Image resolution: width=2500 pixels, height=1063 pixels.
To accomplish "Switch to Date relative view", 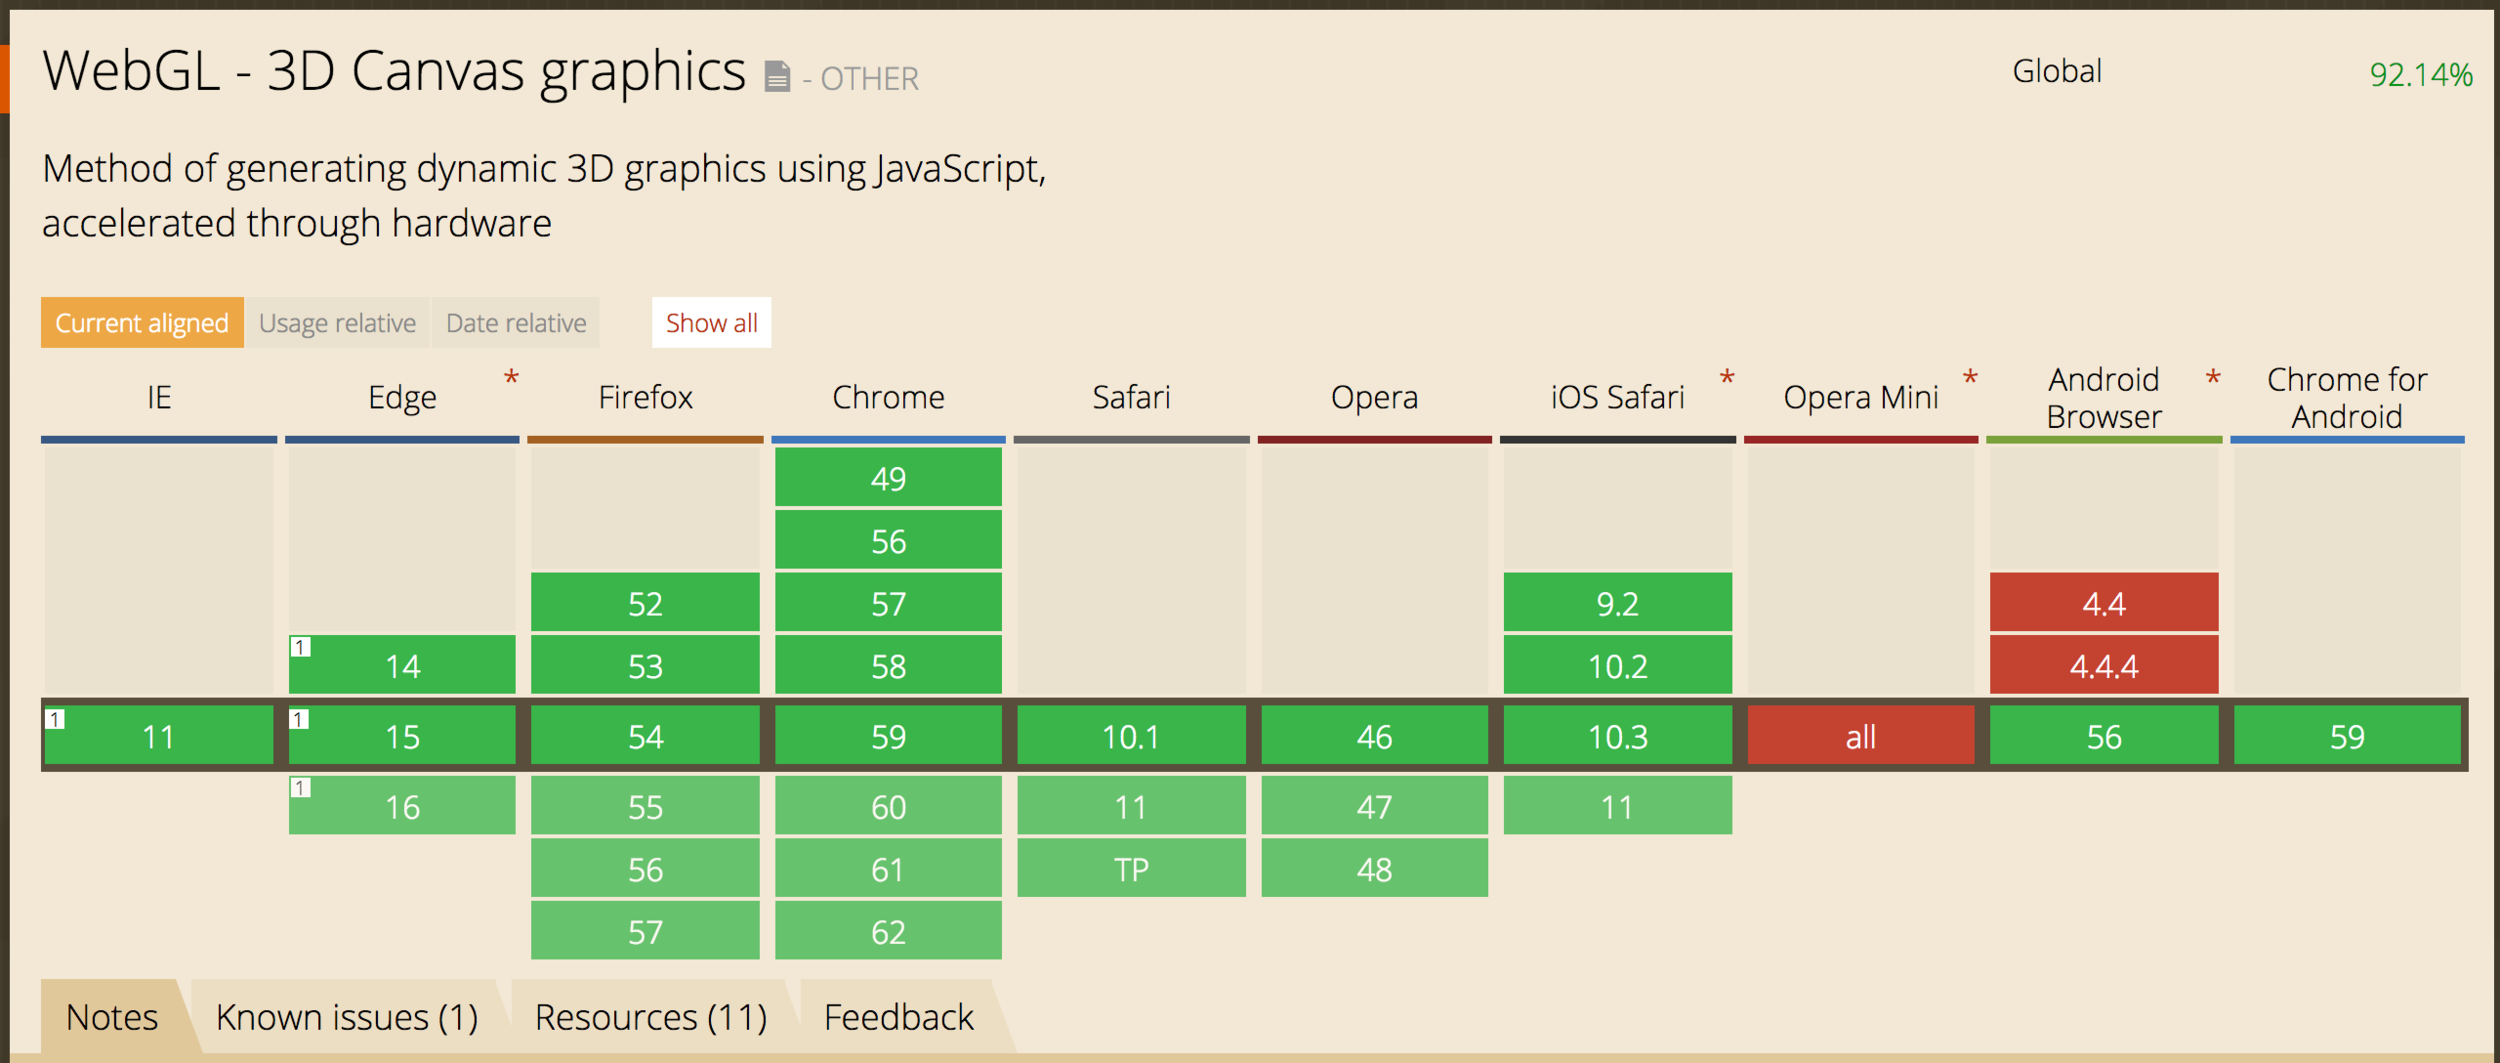I will 516,322.
